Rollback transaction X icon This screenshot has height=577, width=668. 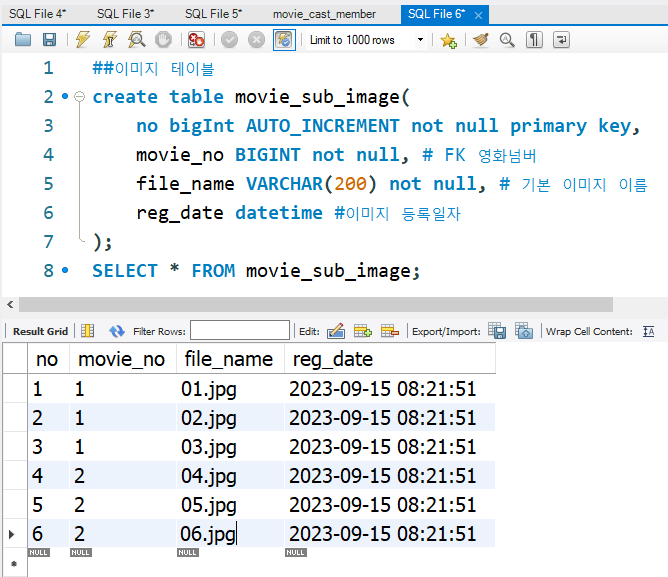[x=256, y=40]
